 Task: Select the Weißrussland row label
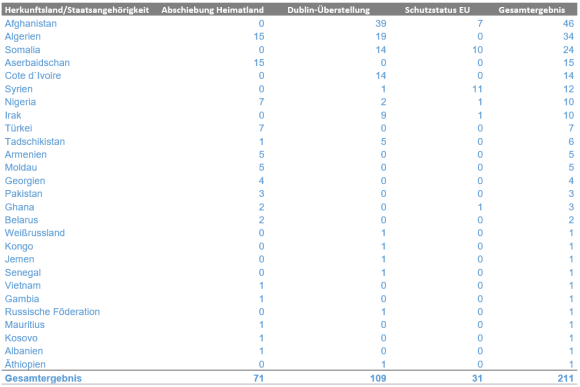35,233
